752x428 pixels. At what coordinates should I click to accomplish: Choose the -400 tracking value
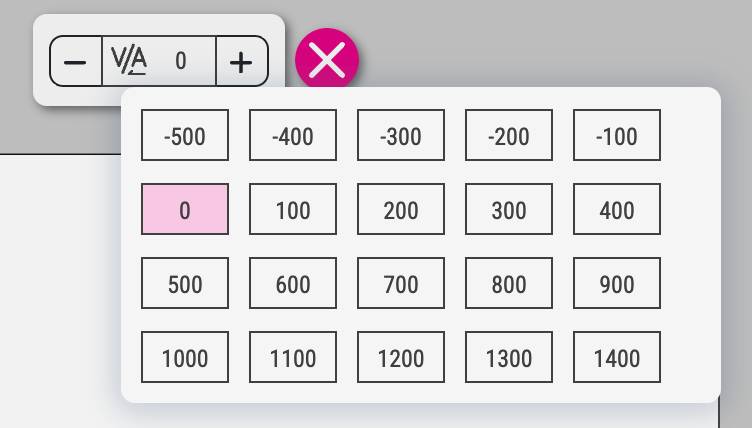(293, 136)
